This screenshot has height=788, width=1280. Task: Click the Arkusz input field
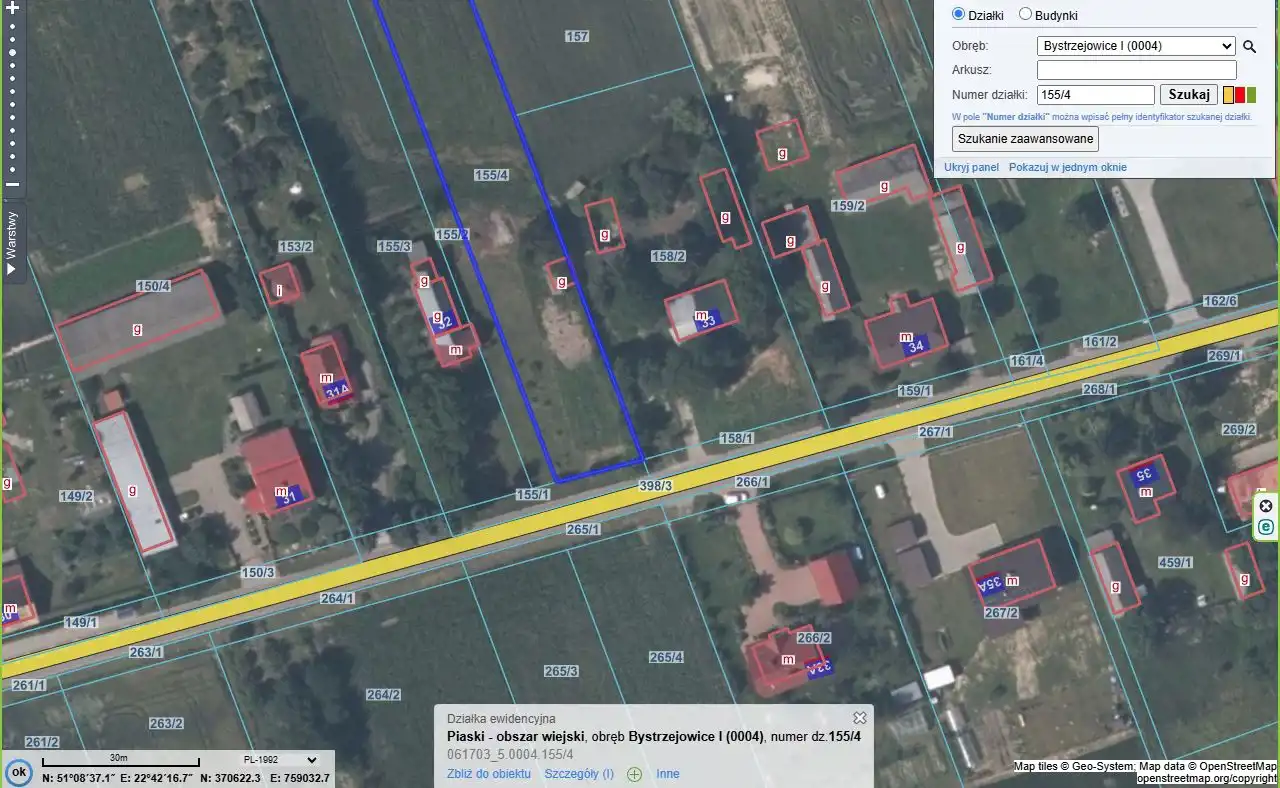click(1136, 70)
